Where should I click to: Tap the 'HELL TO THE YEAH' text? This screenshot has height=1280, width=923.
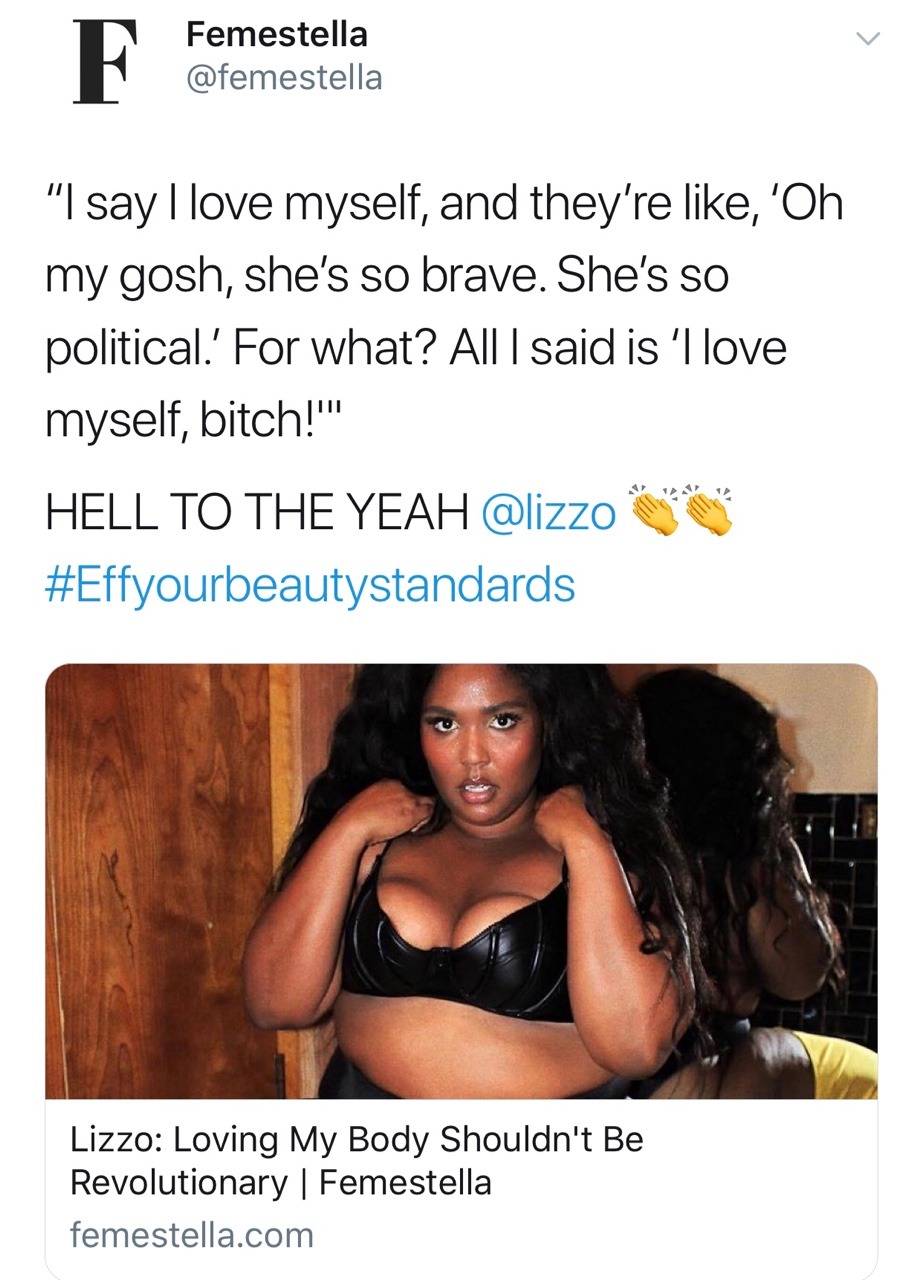pos(257,514)
